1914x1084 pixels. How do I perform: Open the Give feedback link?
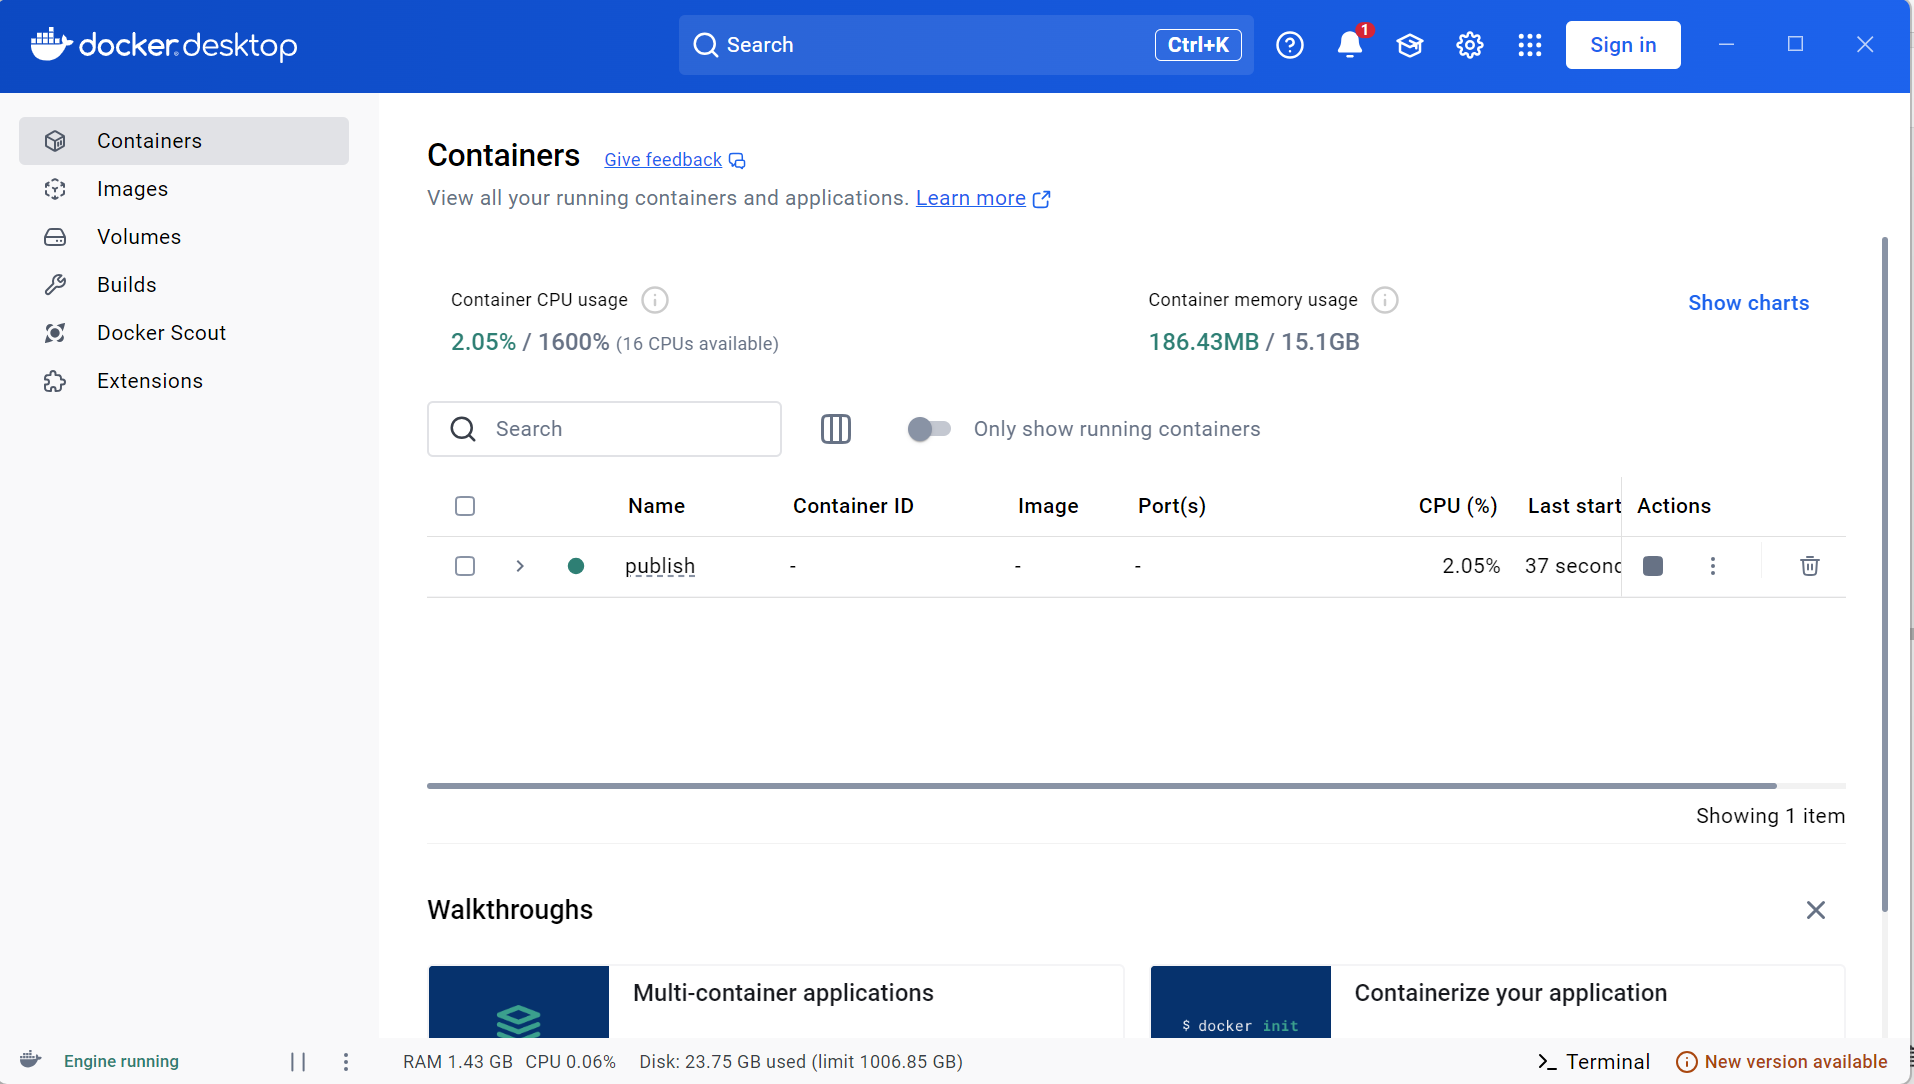663,160
